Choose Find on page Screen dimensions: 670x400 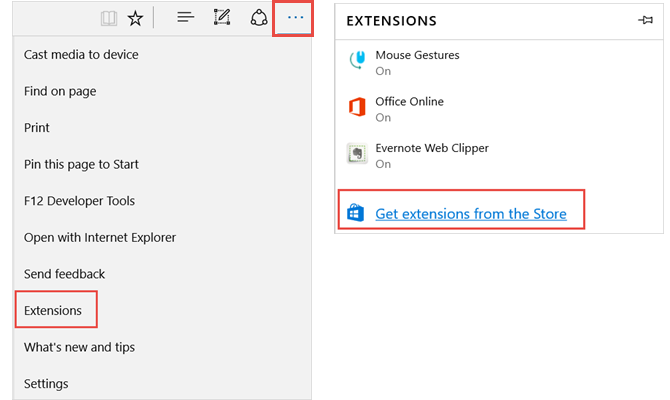click(60, 91)
